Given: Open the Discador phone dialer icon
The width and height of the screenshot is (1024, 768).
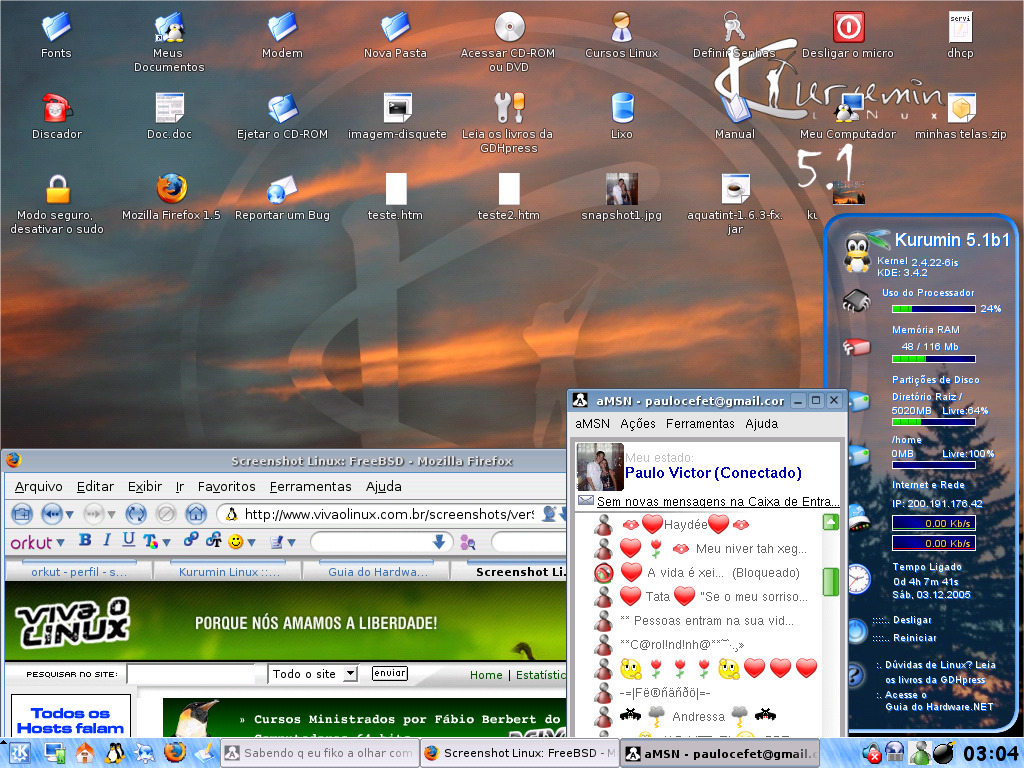Looking at the screenshot, I should click(57, 108).
